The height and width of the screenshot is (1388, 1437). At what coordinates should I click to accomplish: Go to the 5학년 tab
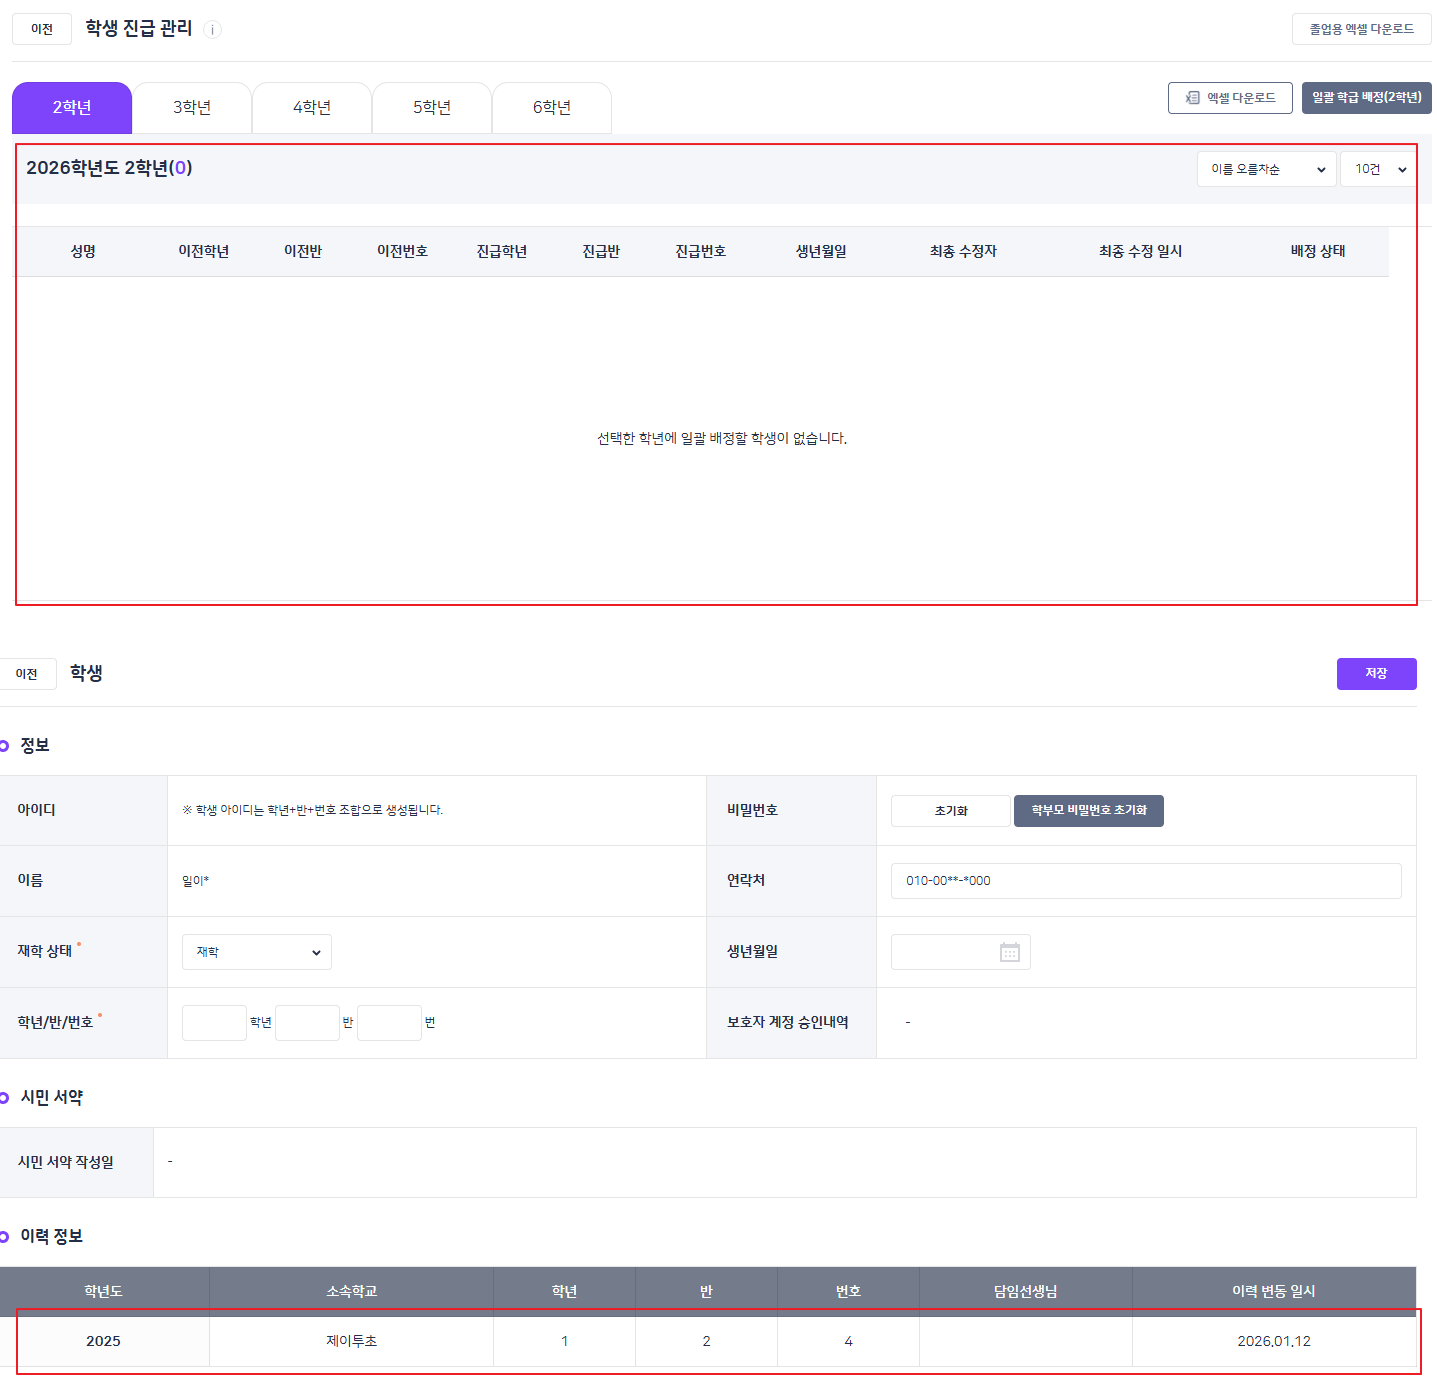(x=432, y=108)
